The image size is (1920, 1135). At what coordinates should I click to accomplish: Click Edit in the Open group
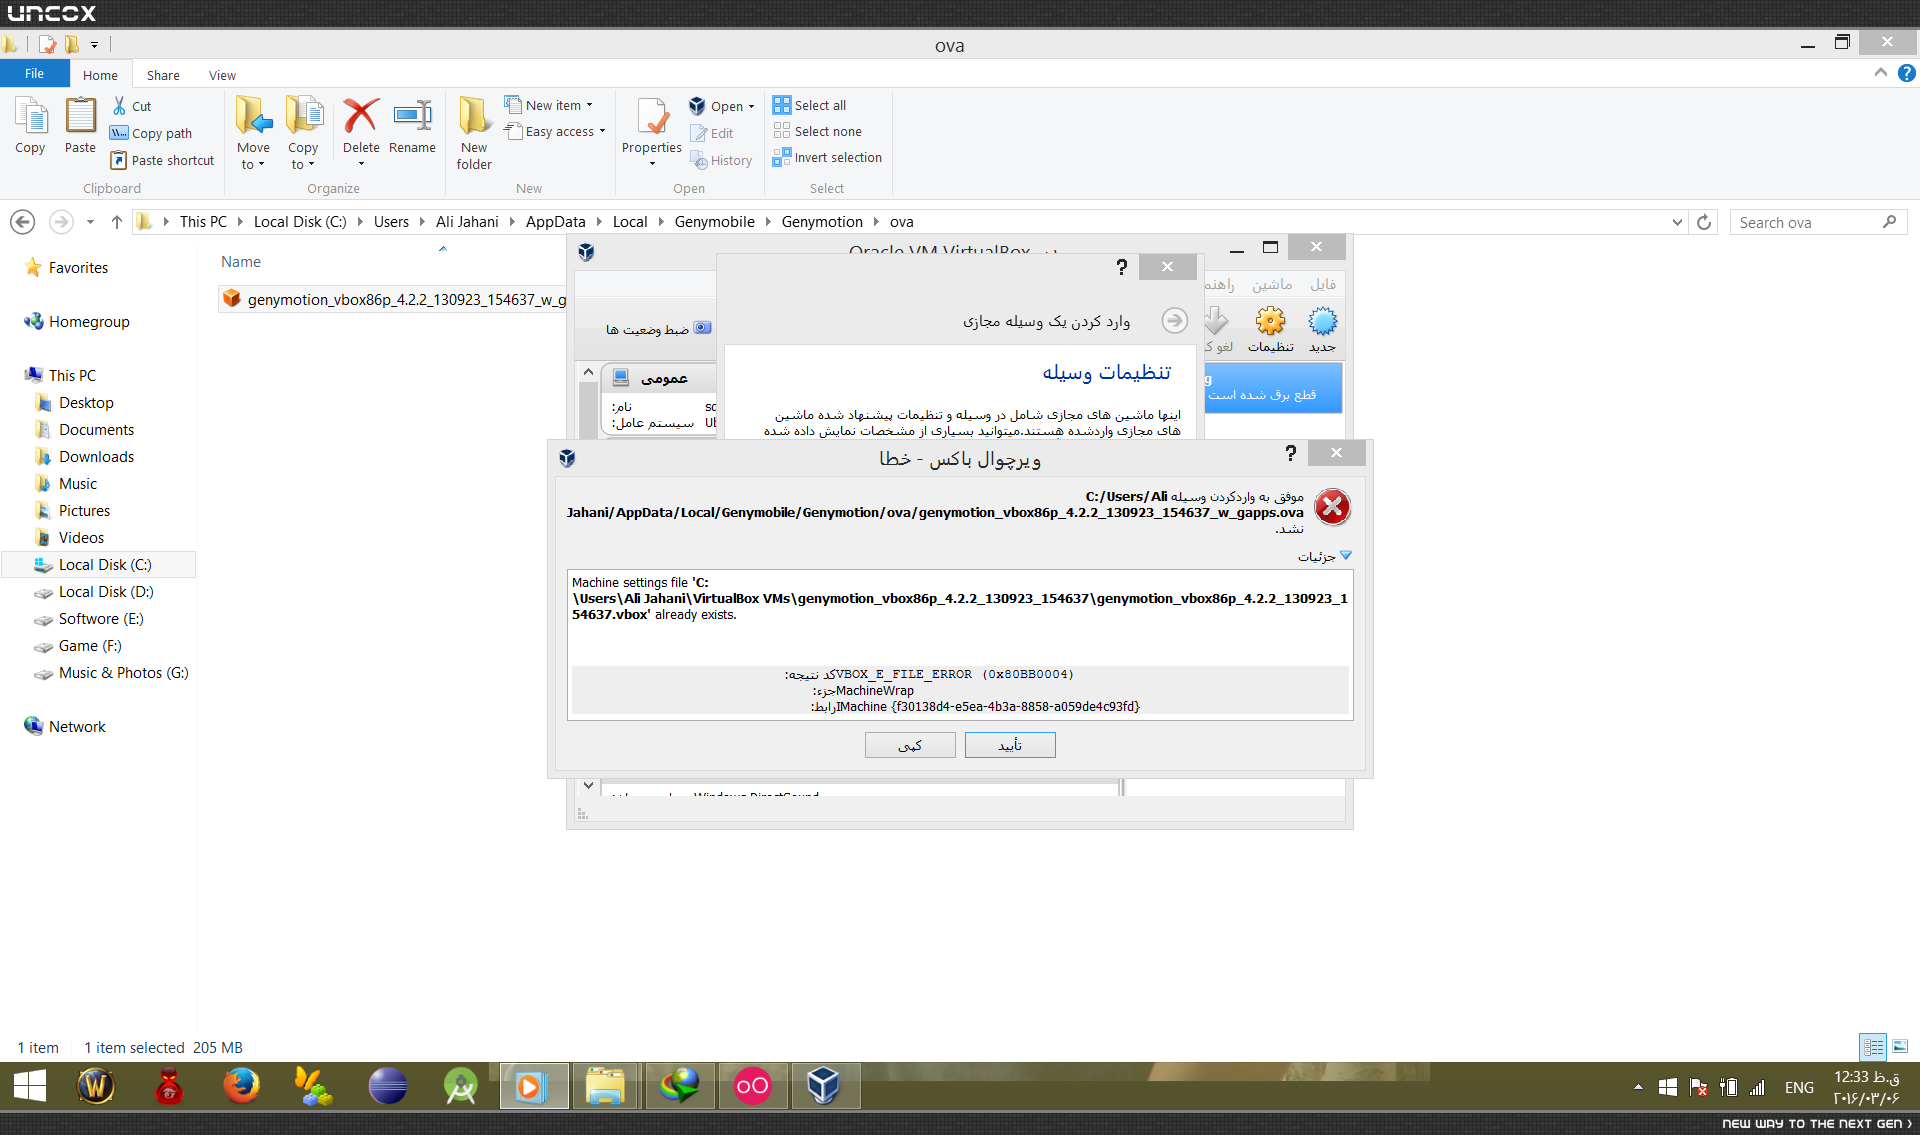pyautogui.click(x=712, y=133)
